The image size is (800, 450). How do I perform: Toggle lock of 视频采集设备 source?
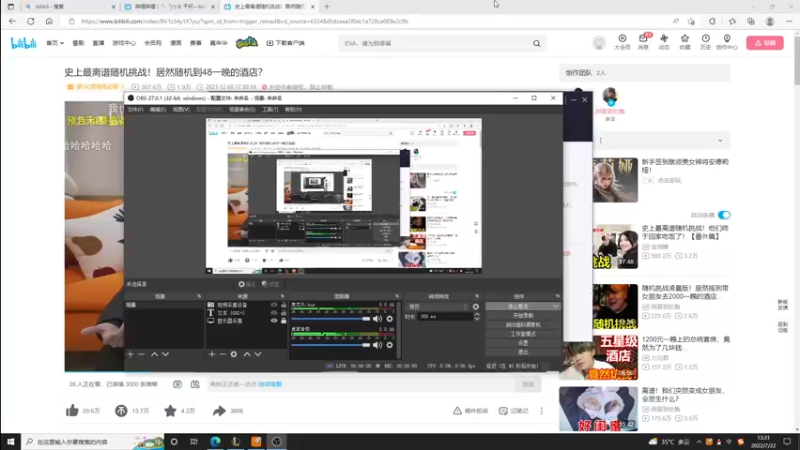(x=284, y=305)
